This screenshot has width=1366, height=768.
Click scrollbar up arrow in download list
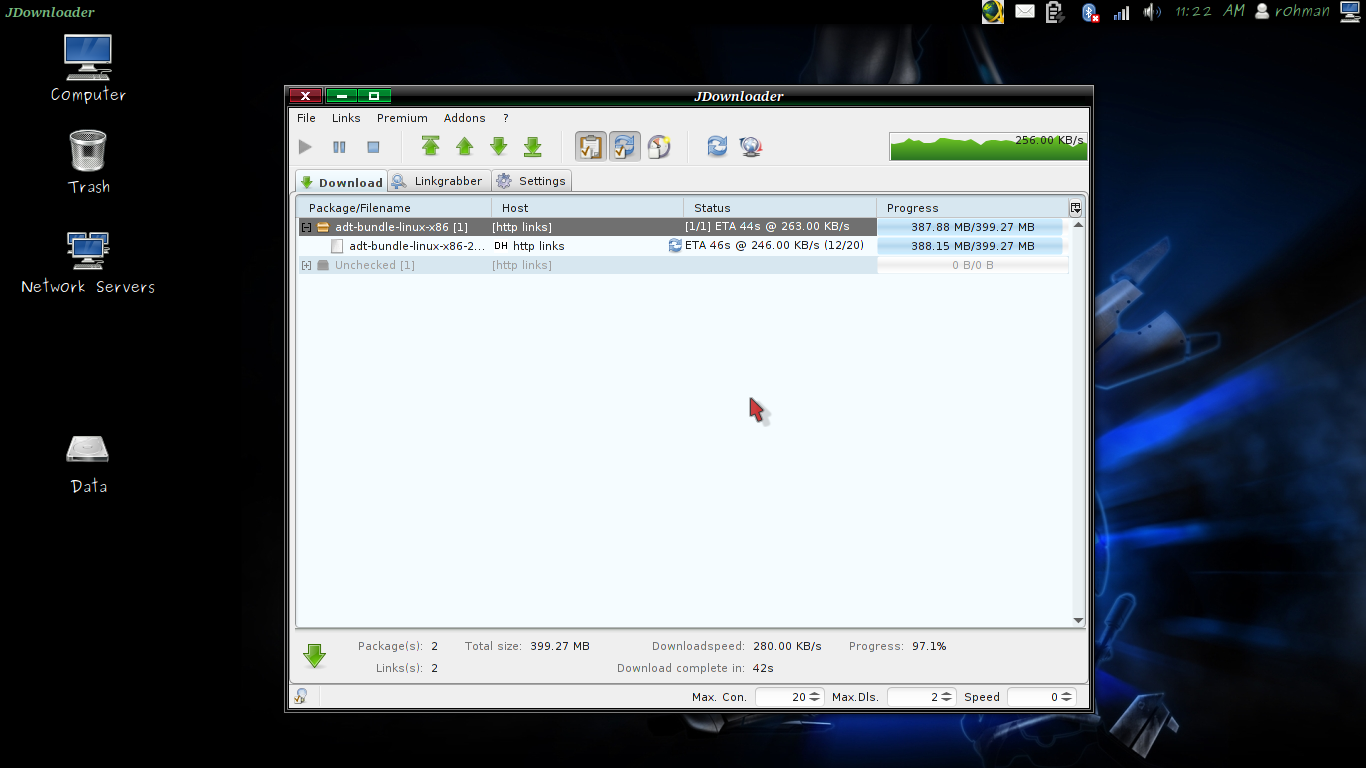point(1078,225)
